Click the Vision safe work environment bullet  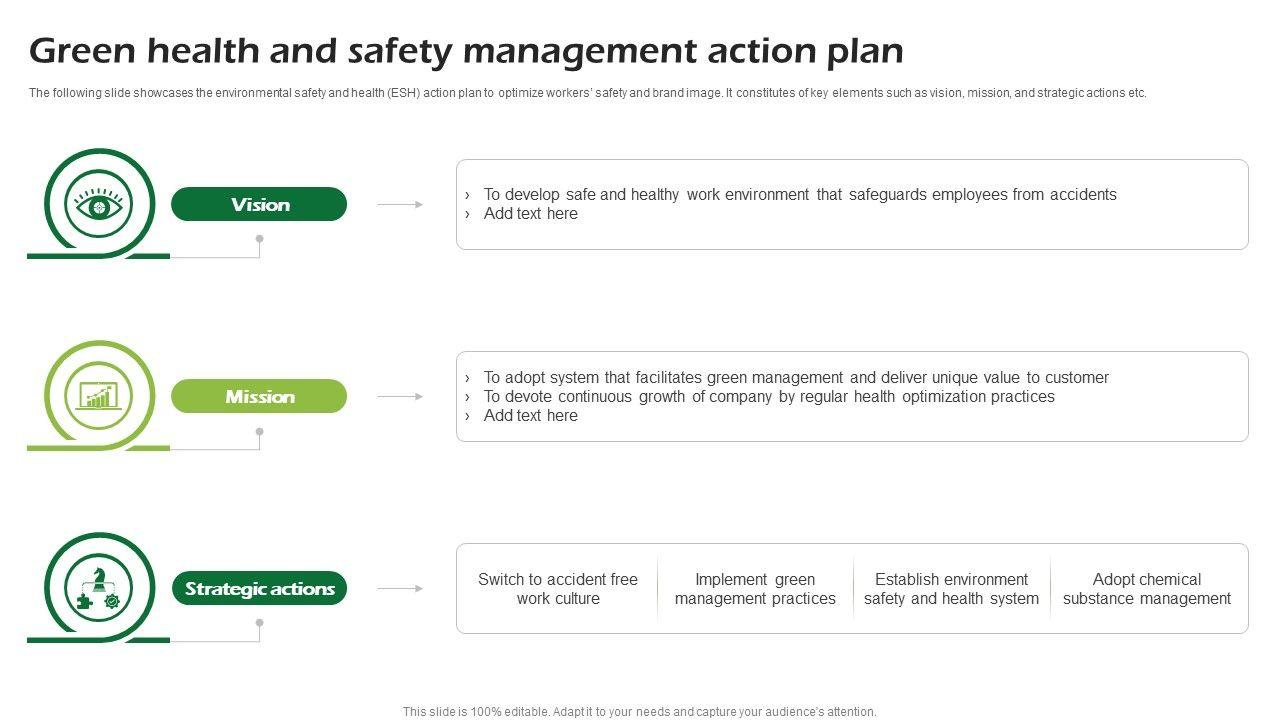click(799, 195)
